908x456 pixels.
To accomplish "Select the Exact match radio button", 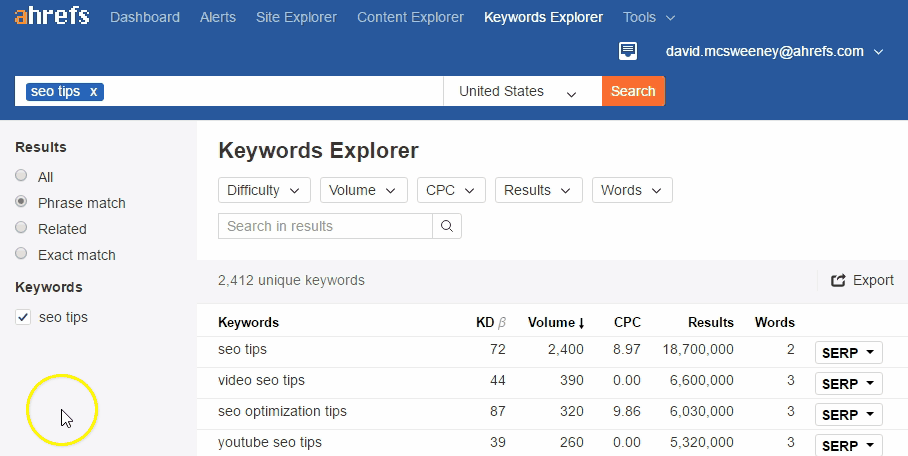I will click(21, 253).
